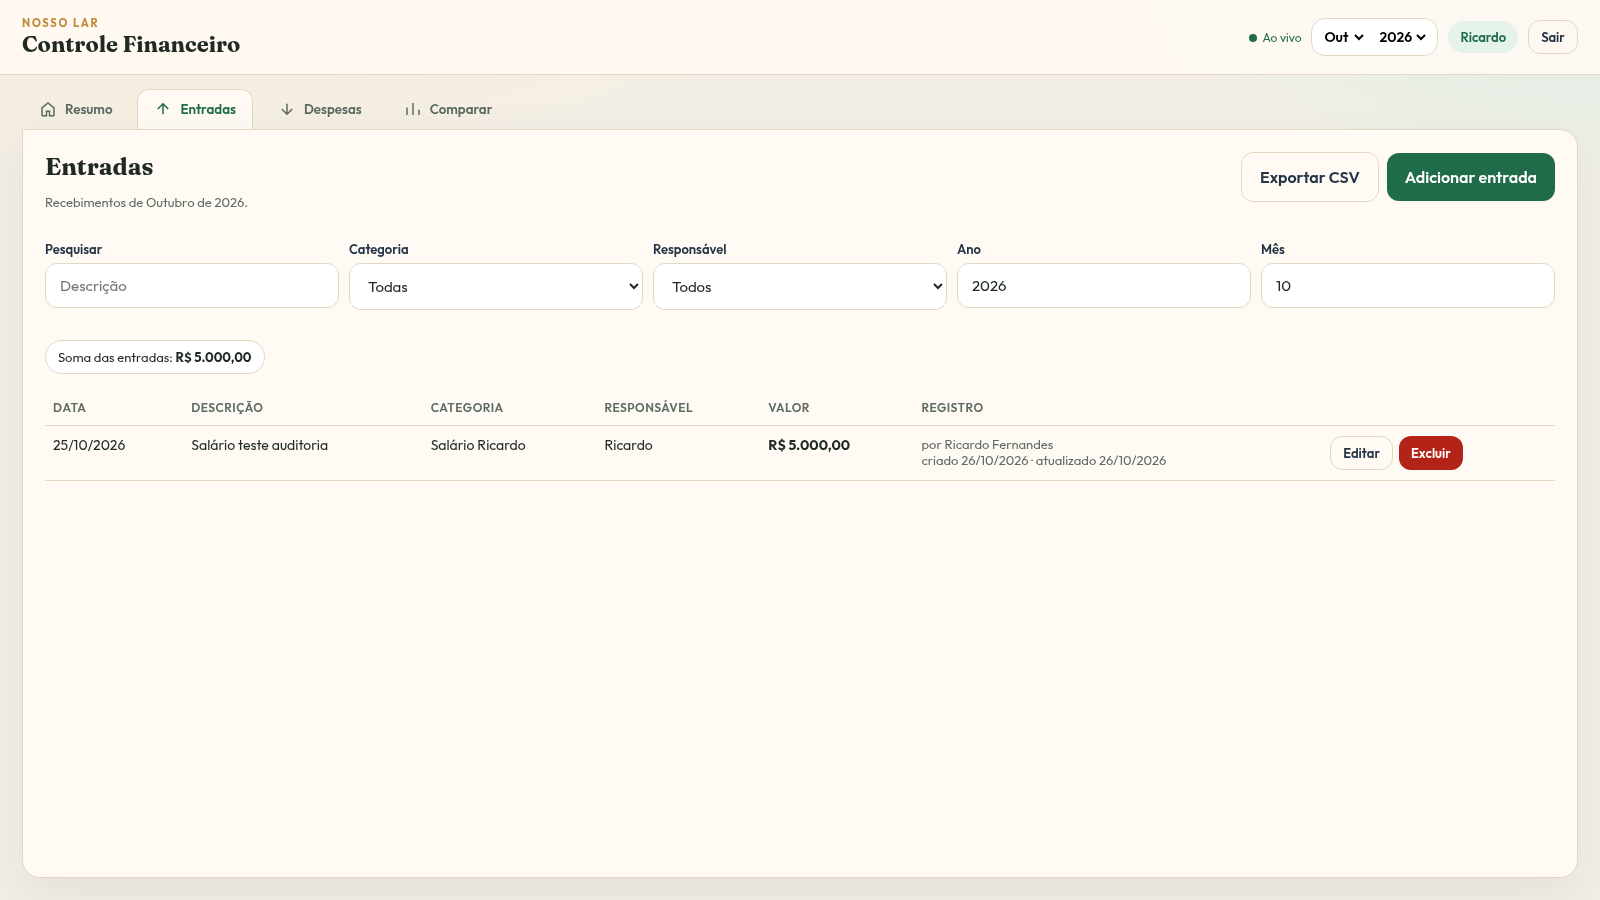Click the REGISTRO column header

pyautogui.click(x=952, y=408)
